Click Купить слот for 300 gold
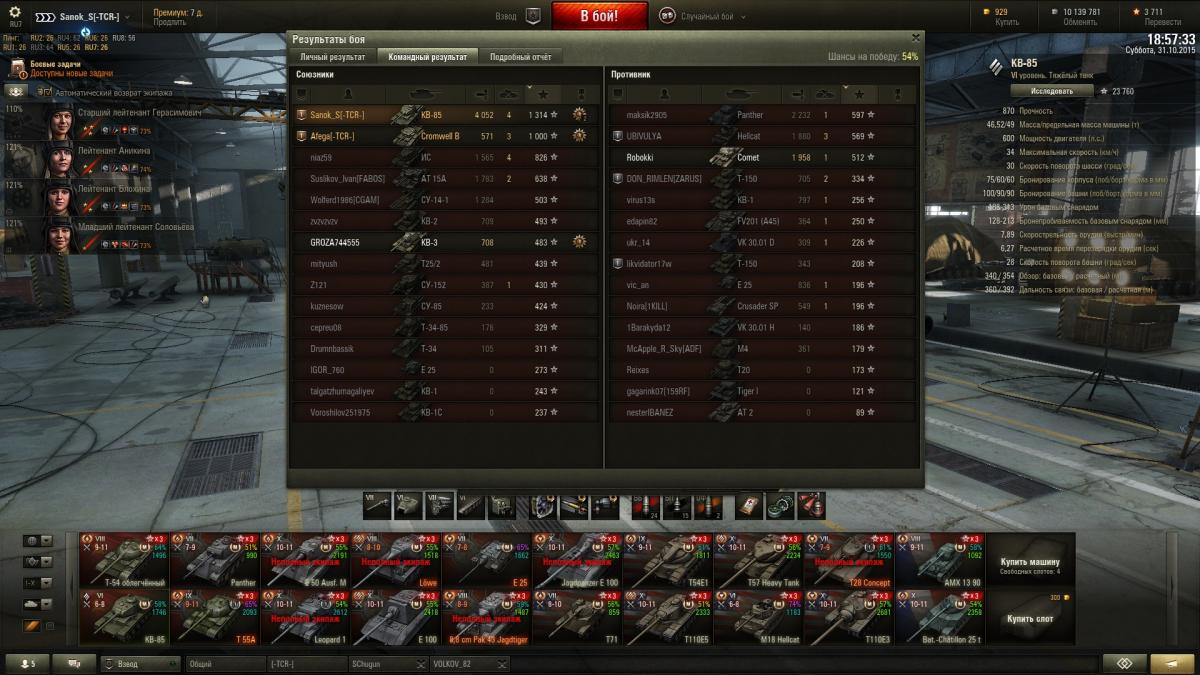This screenshot has width=1200, height=675. point(1030,618)
